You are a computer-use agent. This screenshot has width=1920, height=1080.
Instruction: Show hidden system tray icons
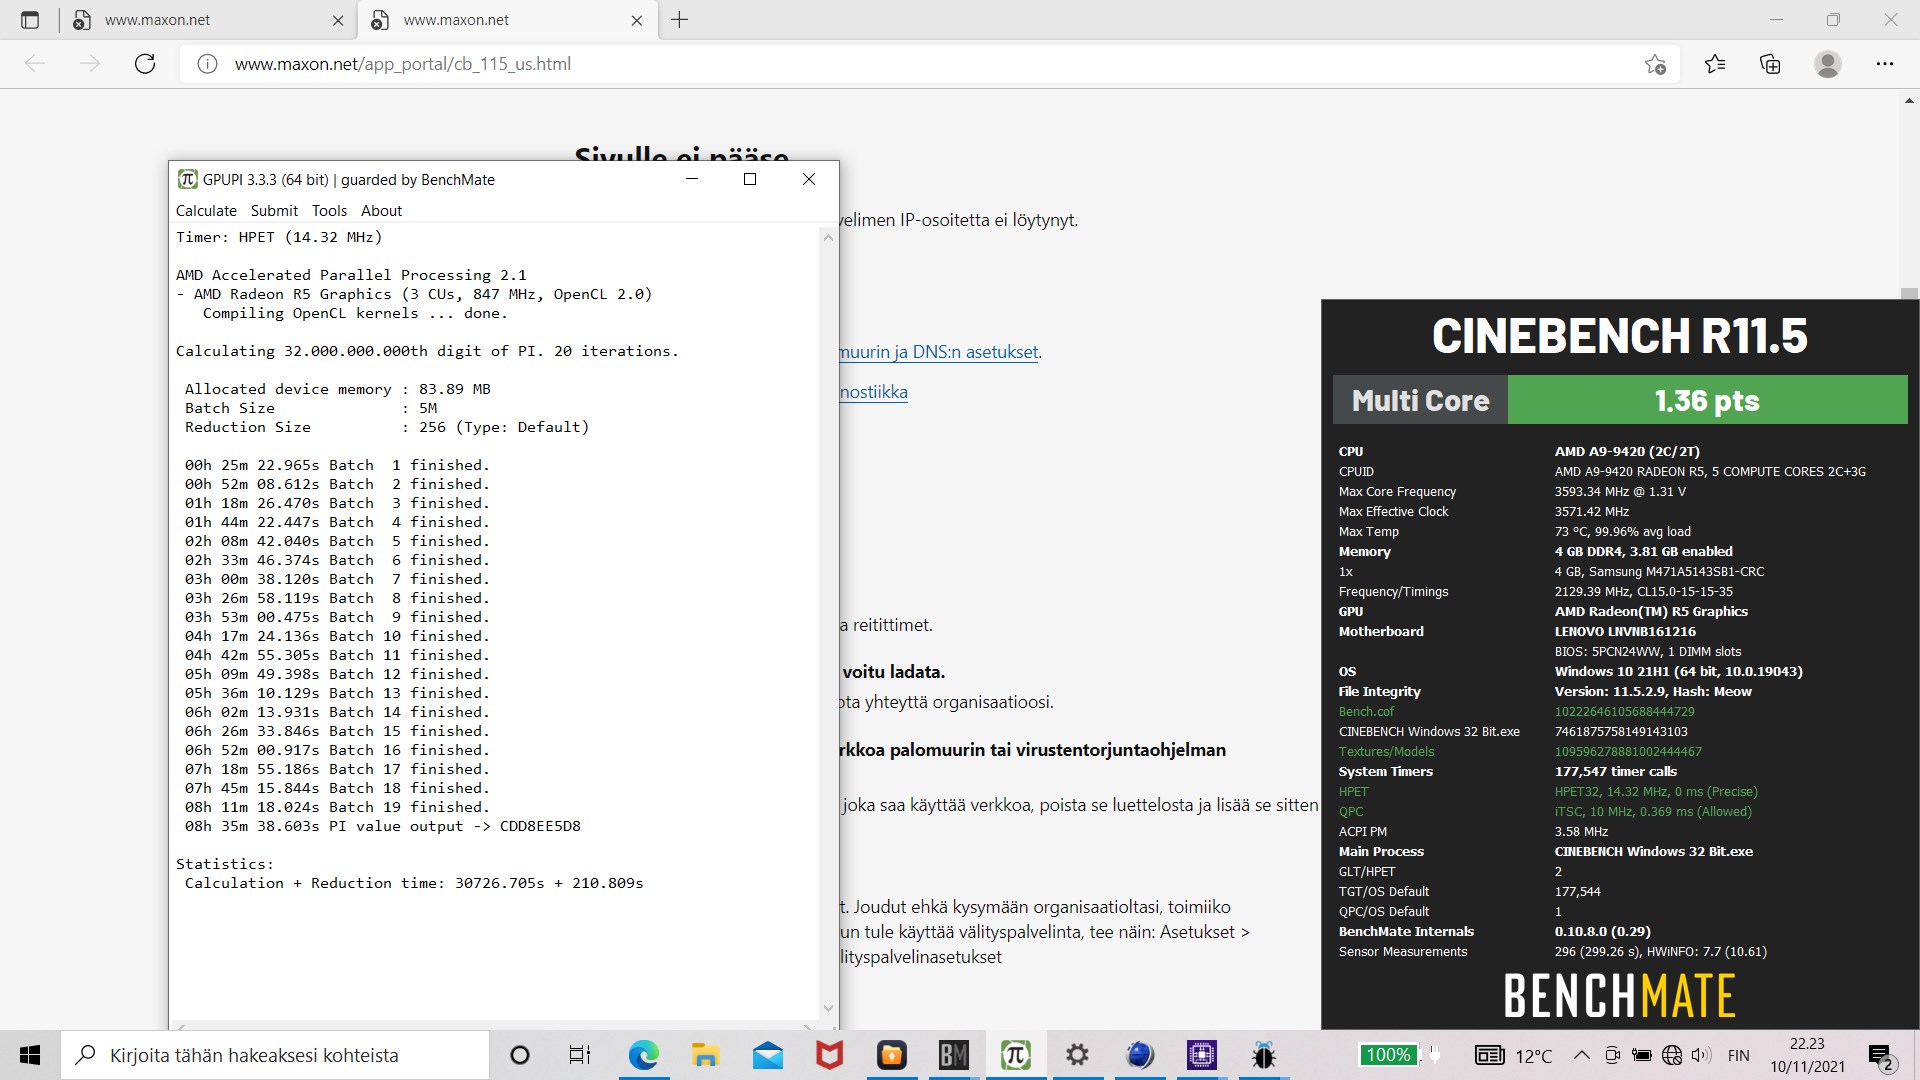[x=1581, y=1055]
